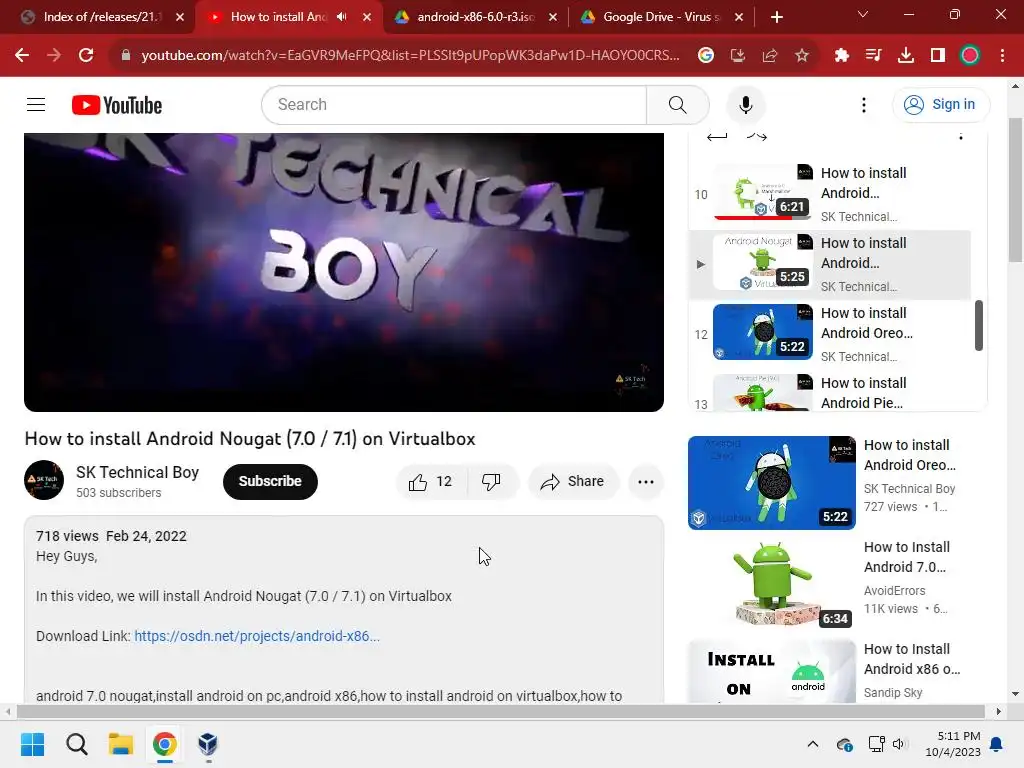The height and width of the screenshot is (768, 1024).
Task: Click the video player area
Action: [x=344, y=272]
